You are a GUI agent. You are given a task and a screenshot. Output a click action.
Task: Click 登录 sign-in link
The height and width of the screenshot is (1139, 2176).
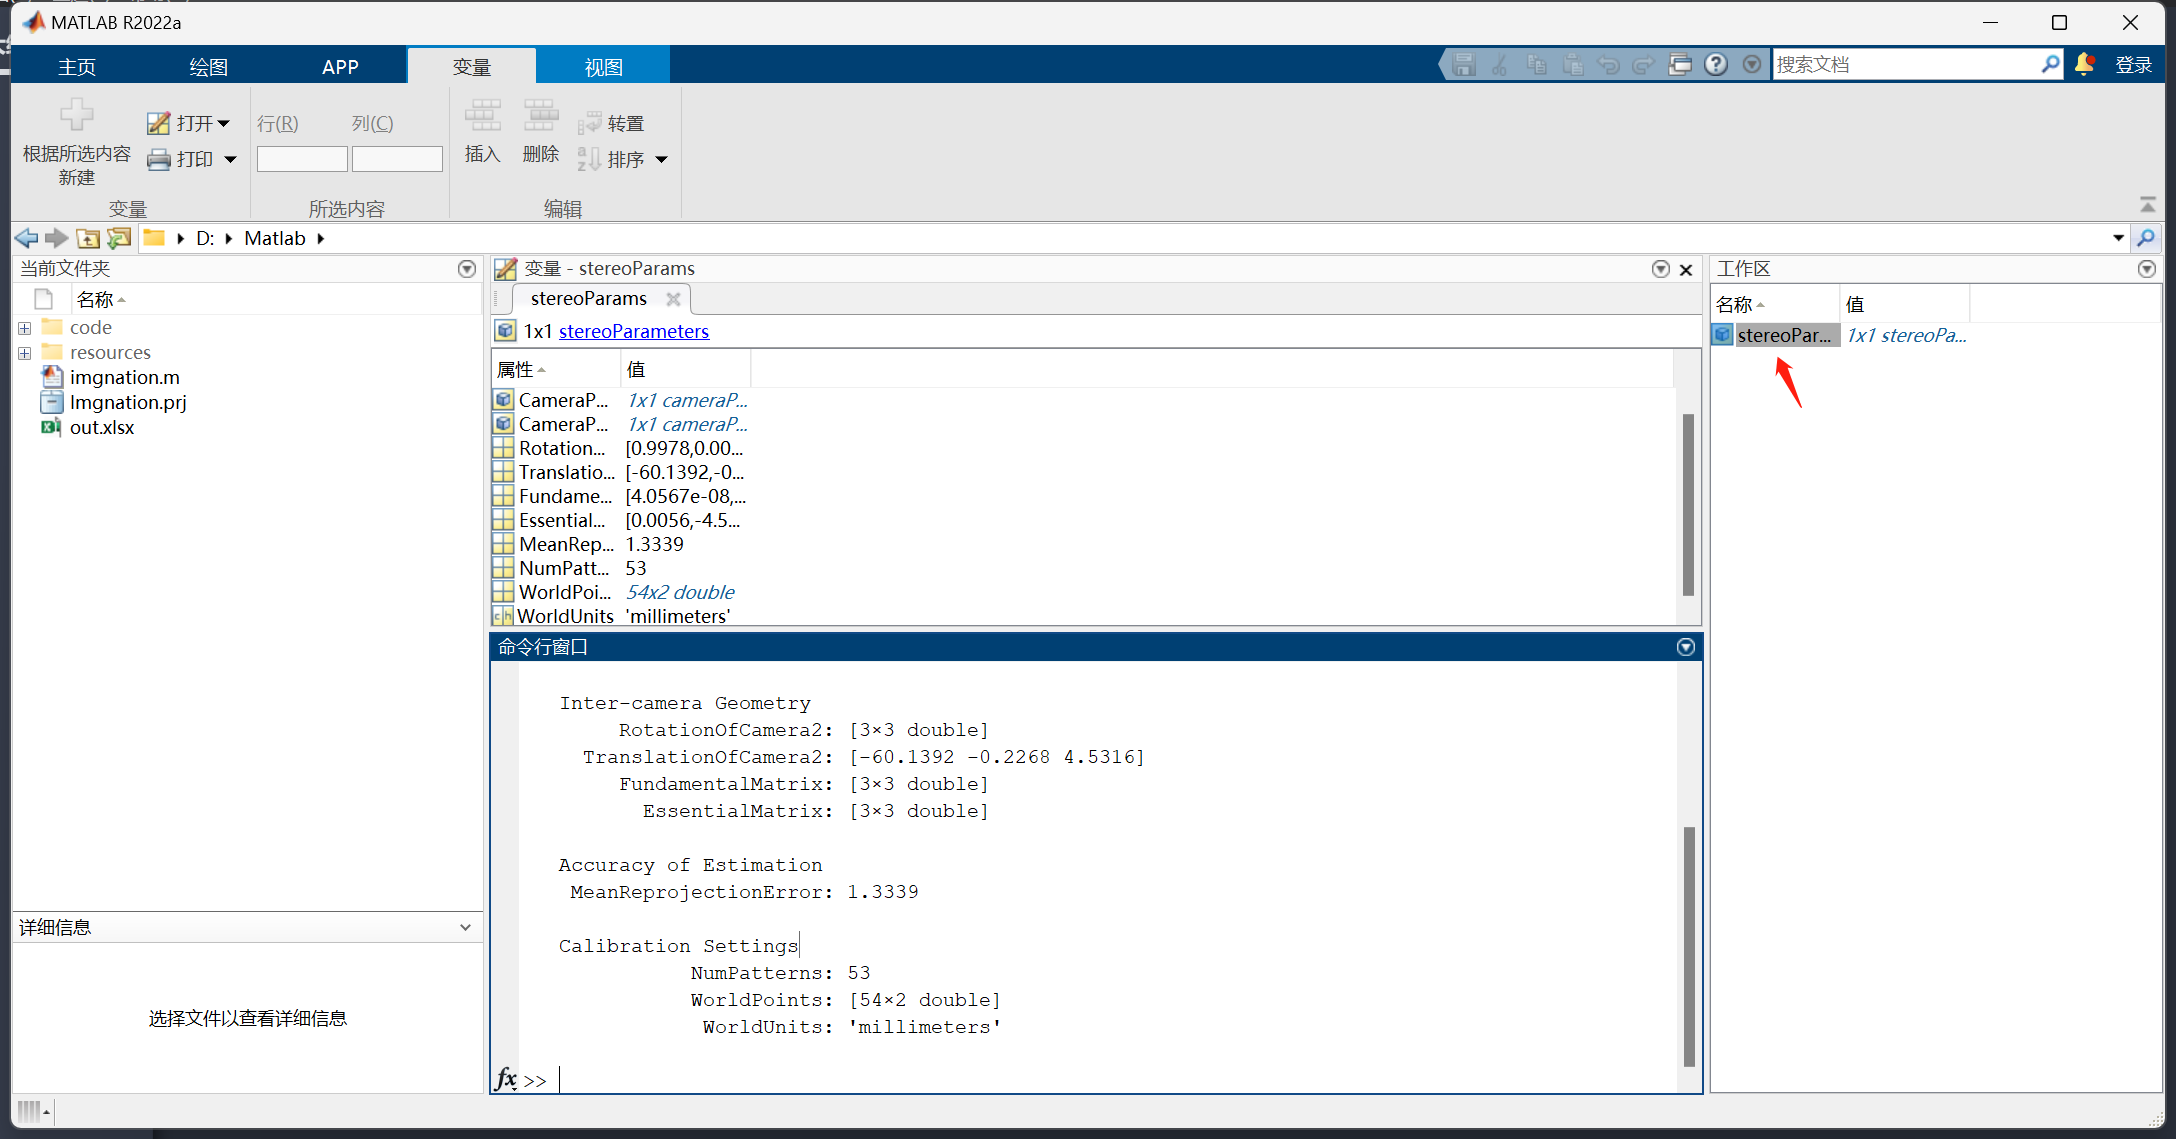2133,65
